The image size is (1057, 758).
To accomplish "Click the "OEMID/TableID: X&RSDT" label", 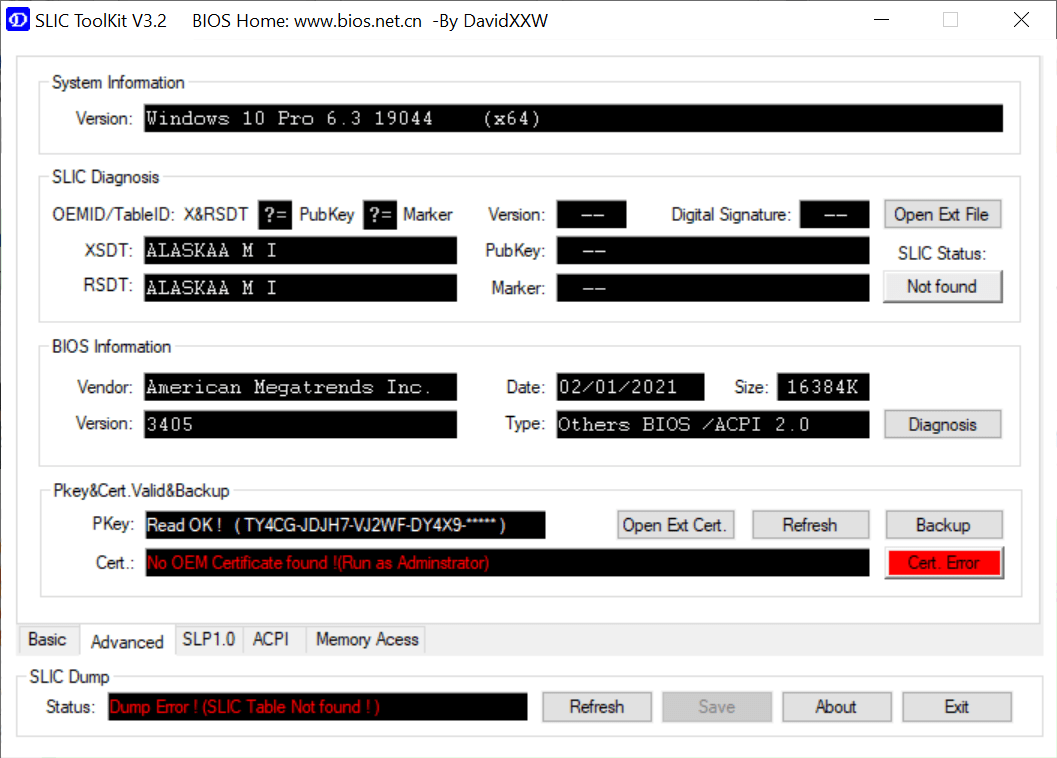I will 150,214.
